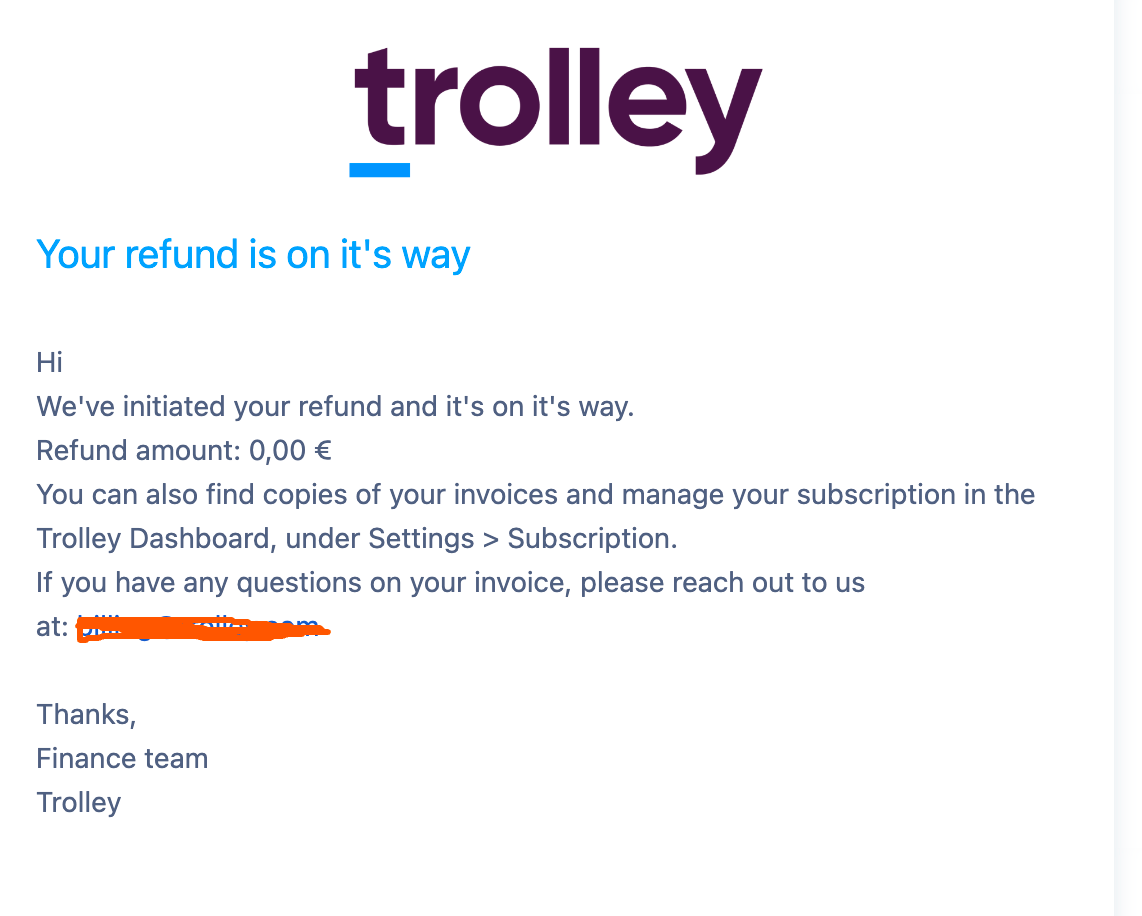Click the "Refund amount" label
1142x916 pixels.
[138, 451]
